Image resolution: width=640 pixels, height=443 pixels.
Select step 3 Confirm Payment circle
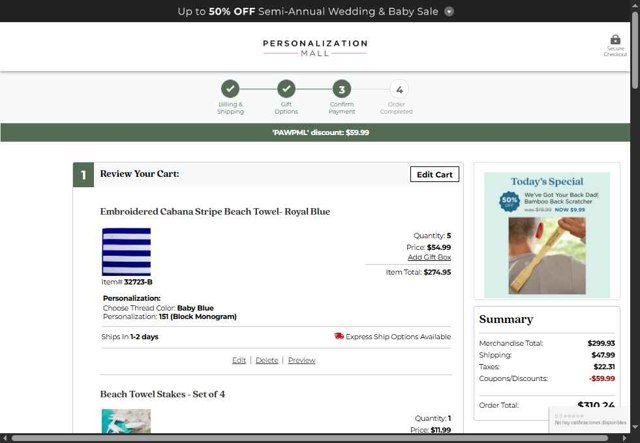pyautogui.click(x=342, y=89)
